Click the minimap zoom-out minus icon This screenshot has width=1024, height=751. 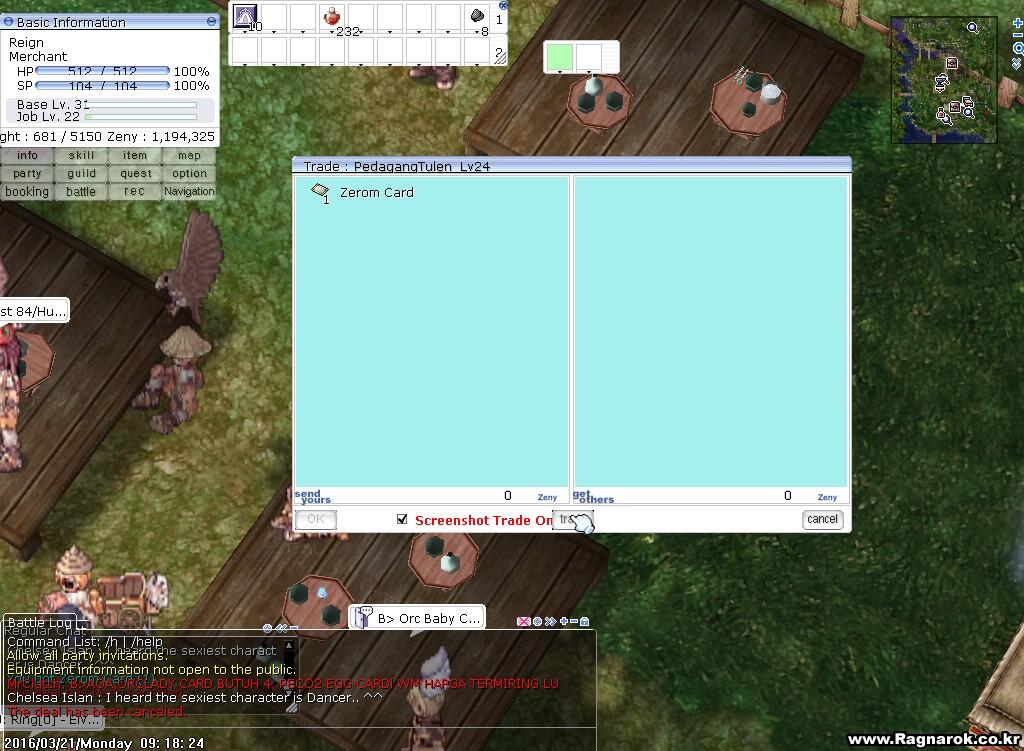(x=1017, y=35)
